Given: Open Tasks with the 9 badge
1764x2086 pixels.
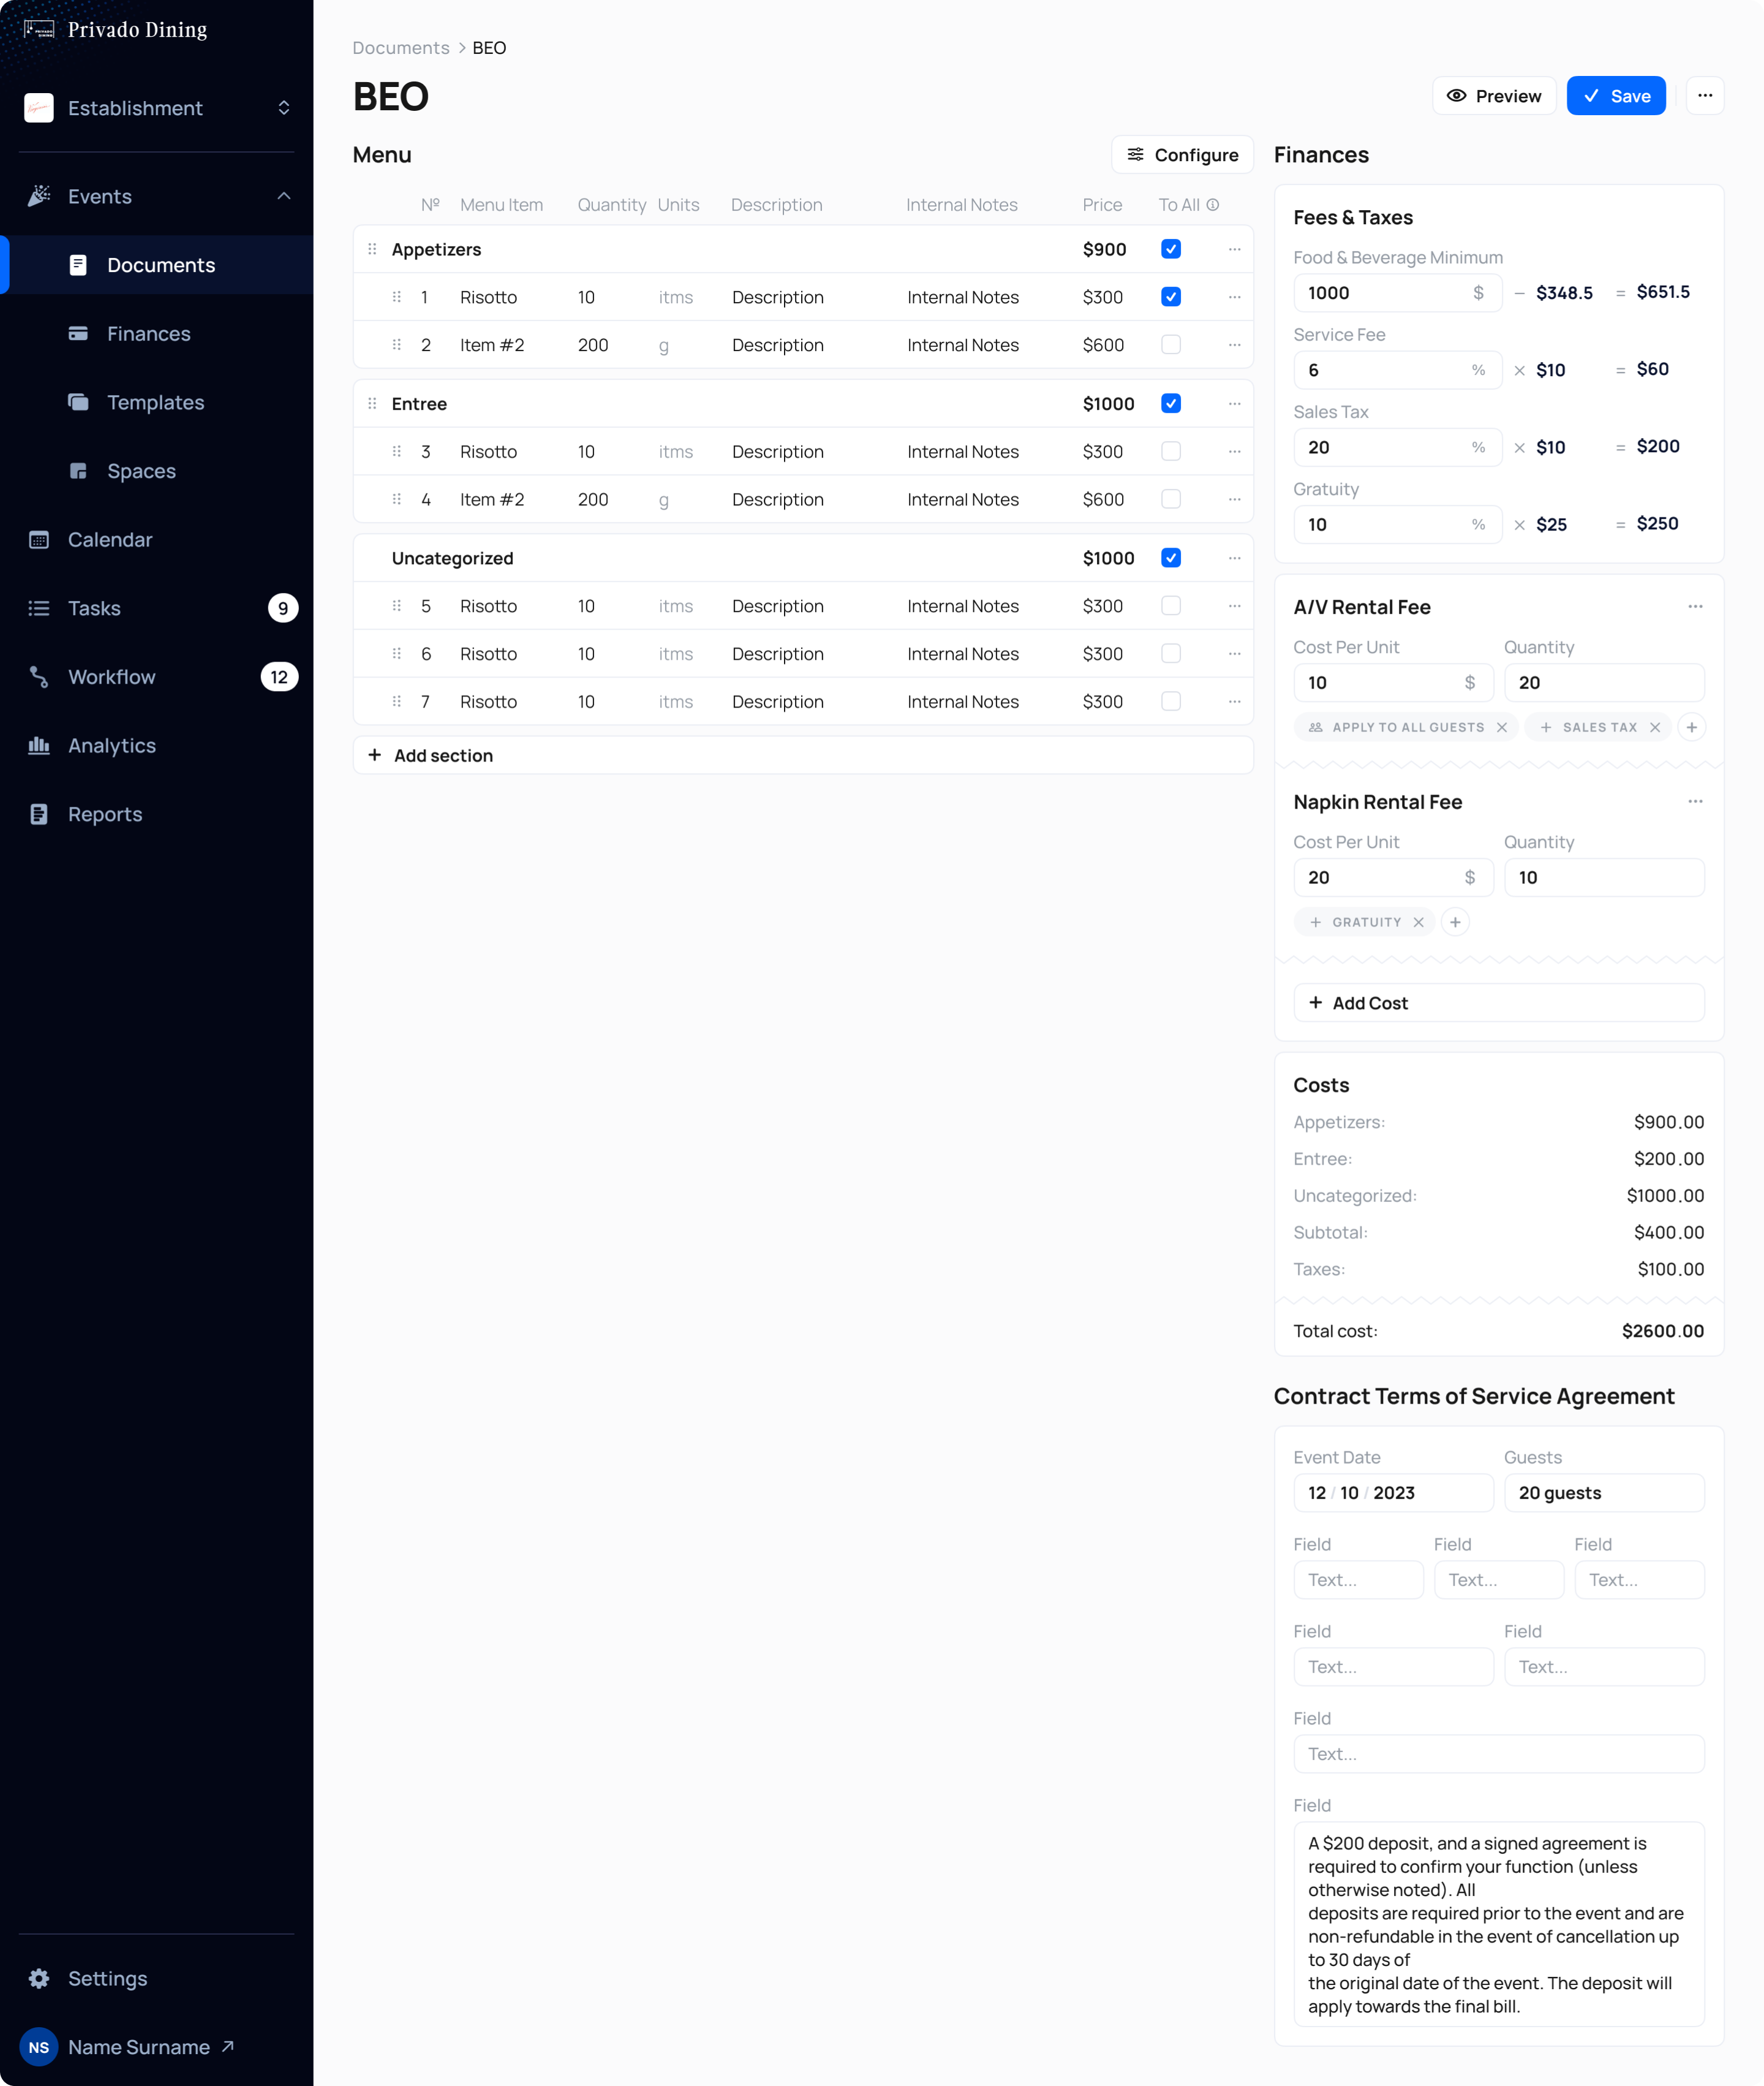Looking at the screenshot, I should [x=94, y=608].
